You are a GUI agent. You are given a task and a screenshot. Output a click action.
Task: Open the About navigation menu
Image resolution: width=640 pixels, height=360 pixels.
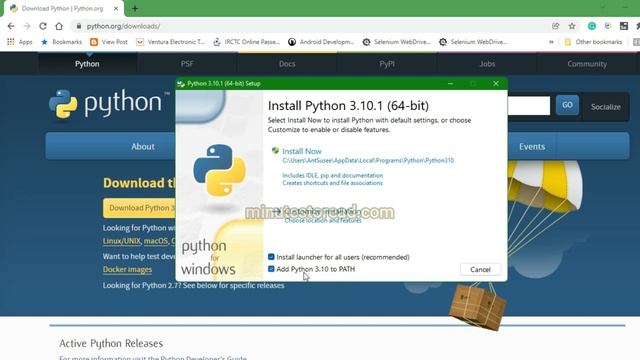143,146
